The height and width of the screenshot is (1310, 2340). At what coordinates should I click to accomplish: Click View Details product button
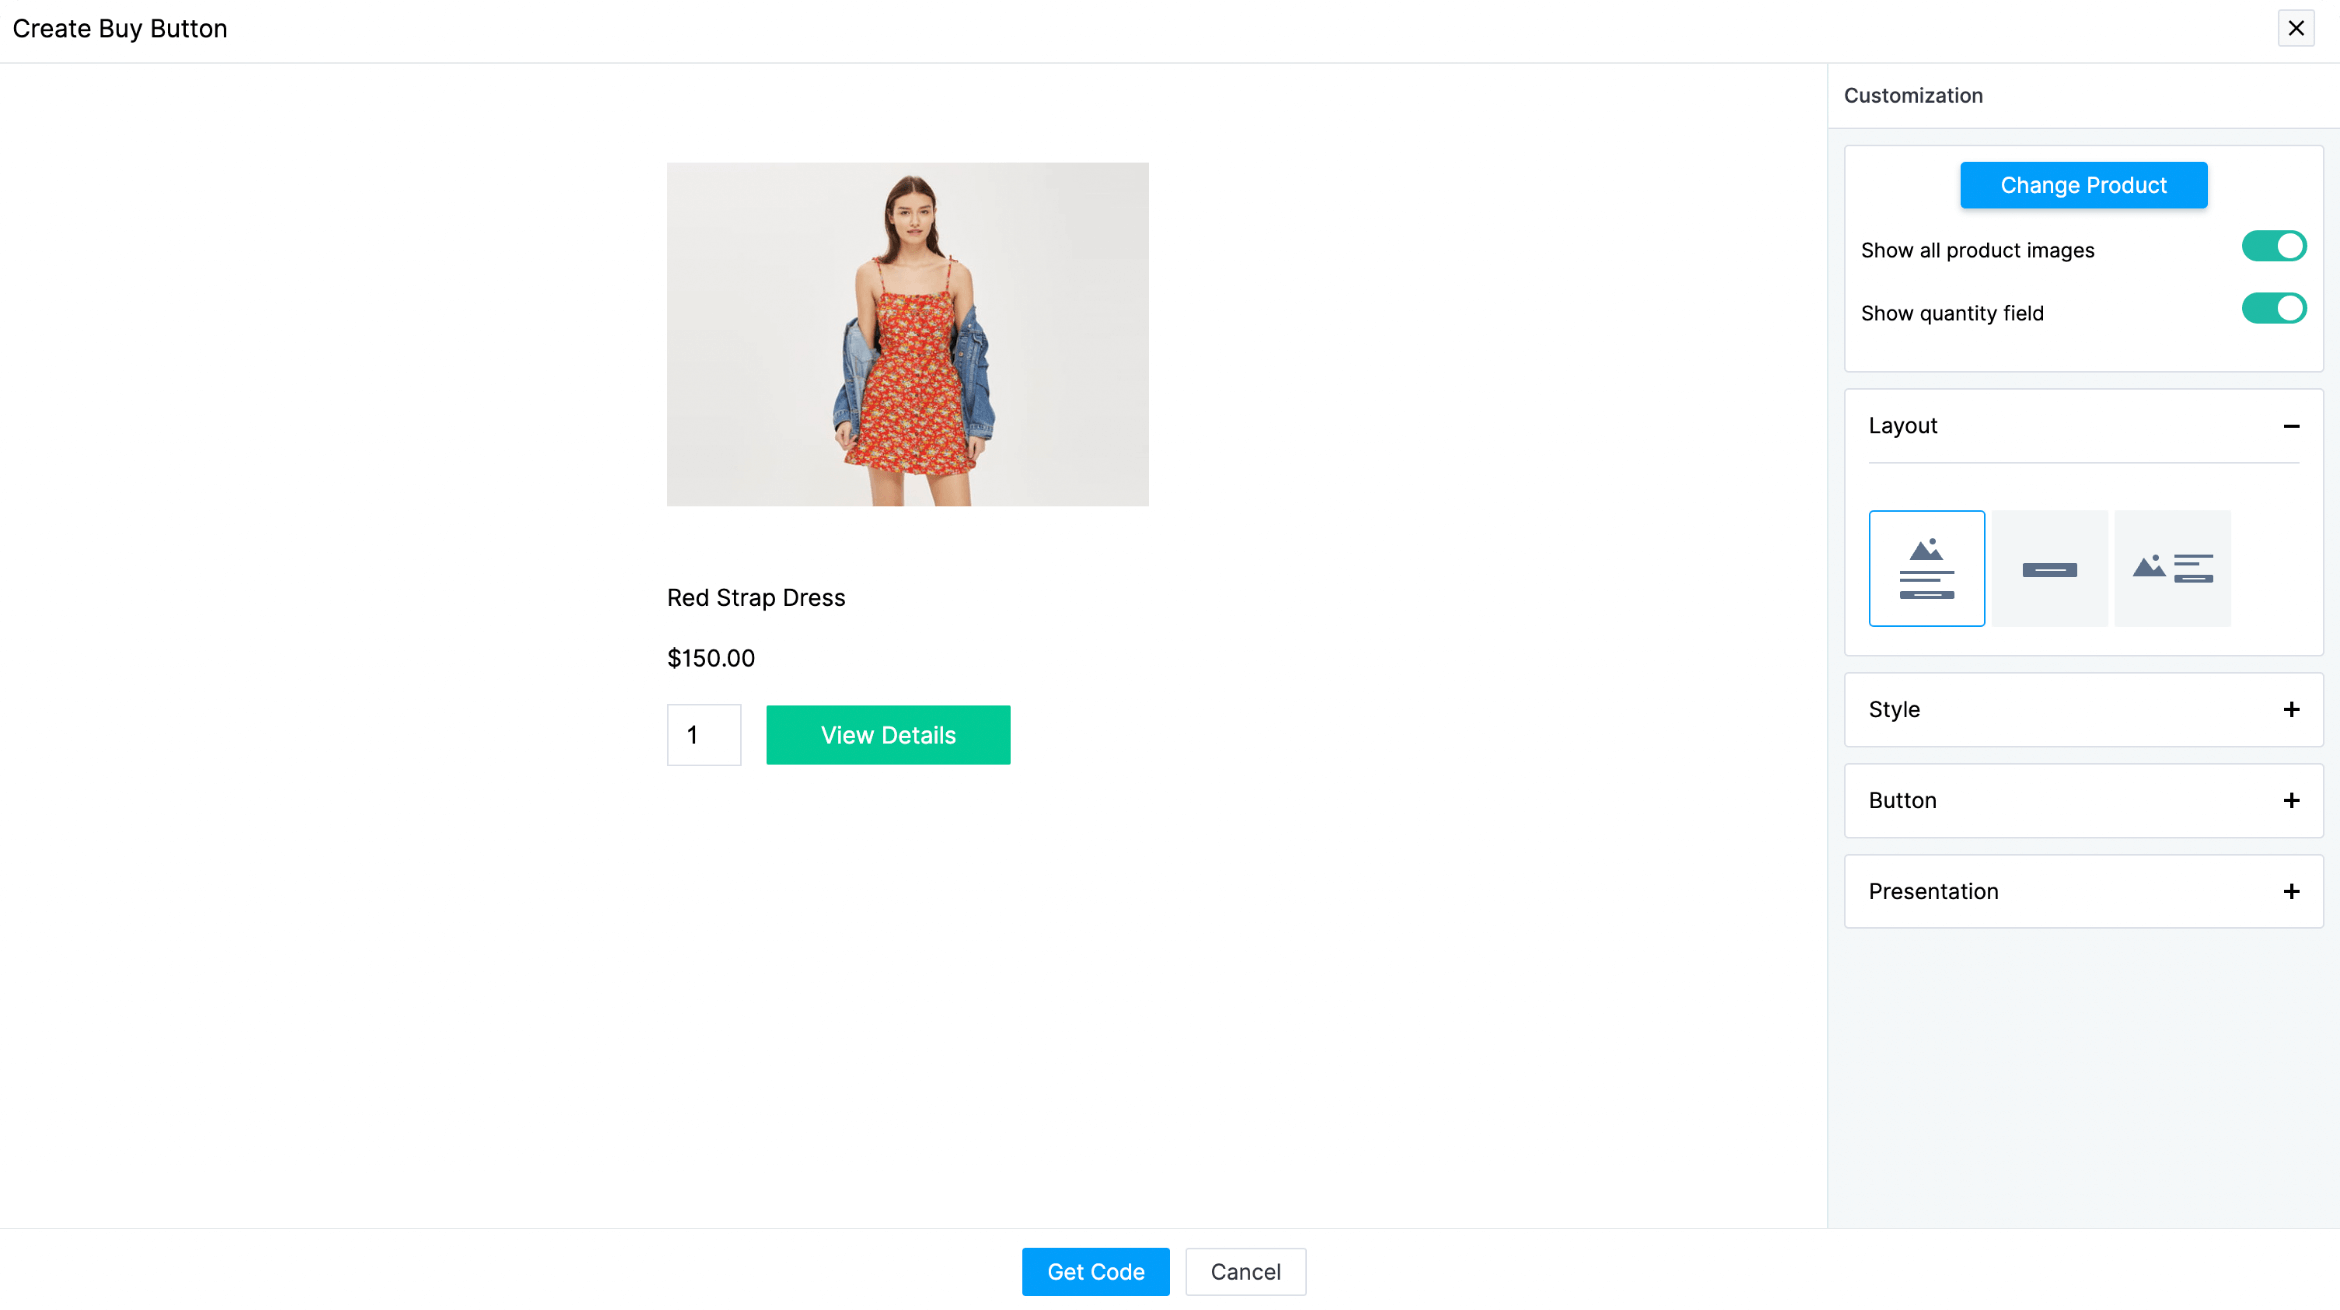tap(889, 735)
